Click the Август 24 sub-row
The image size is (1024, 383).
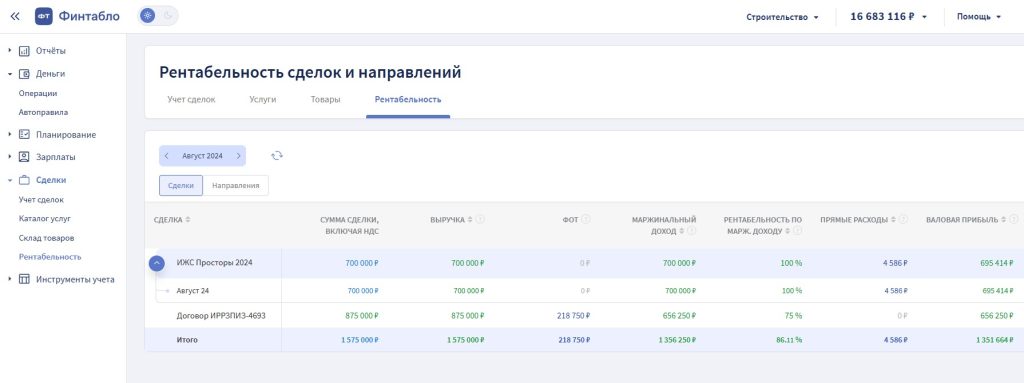[193, 290]
